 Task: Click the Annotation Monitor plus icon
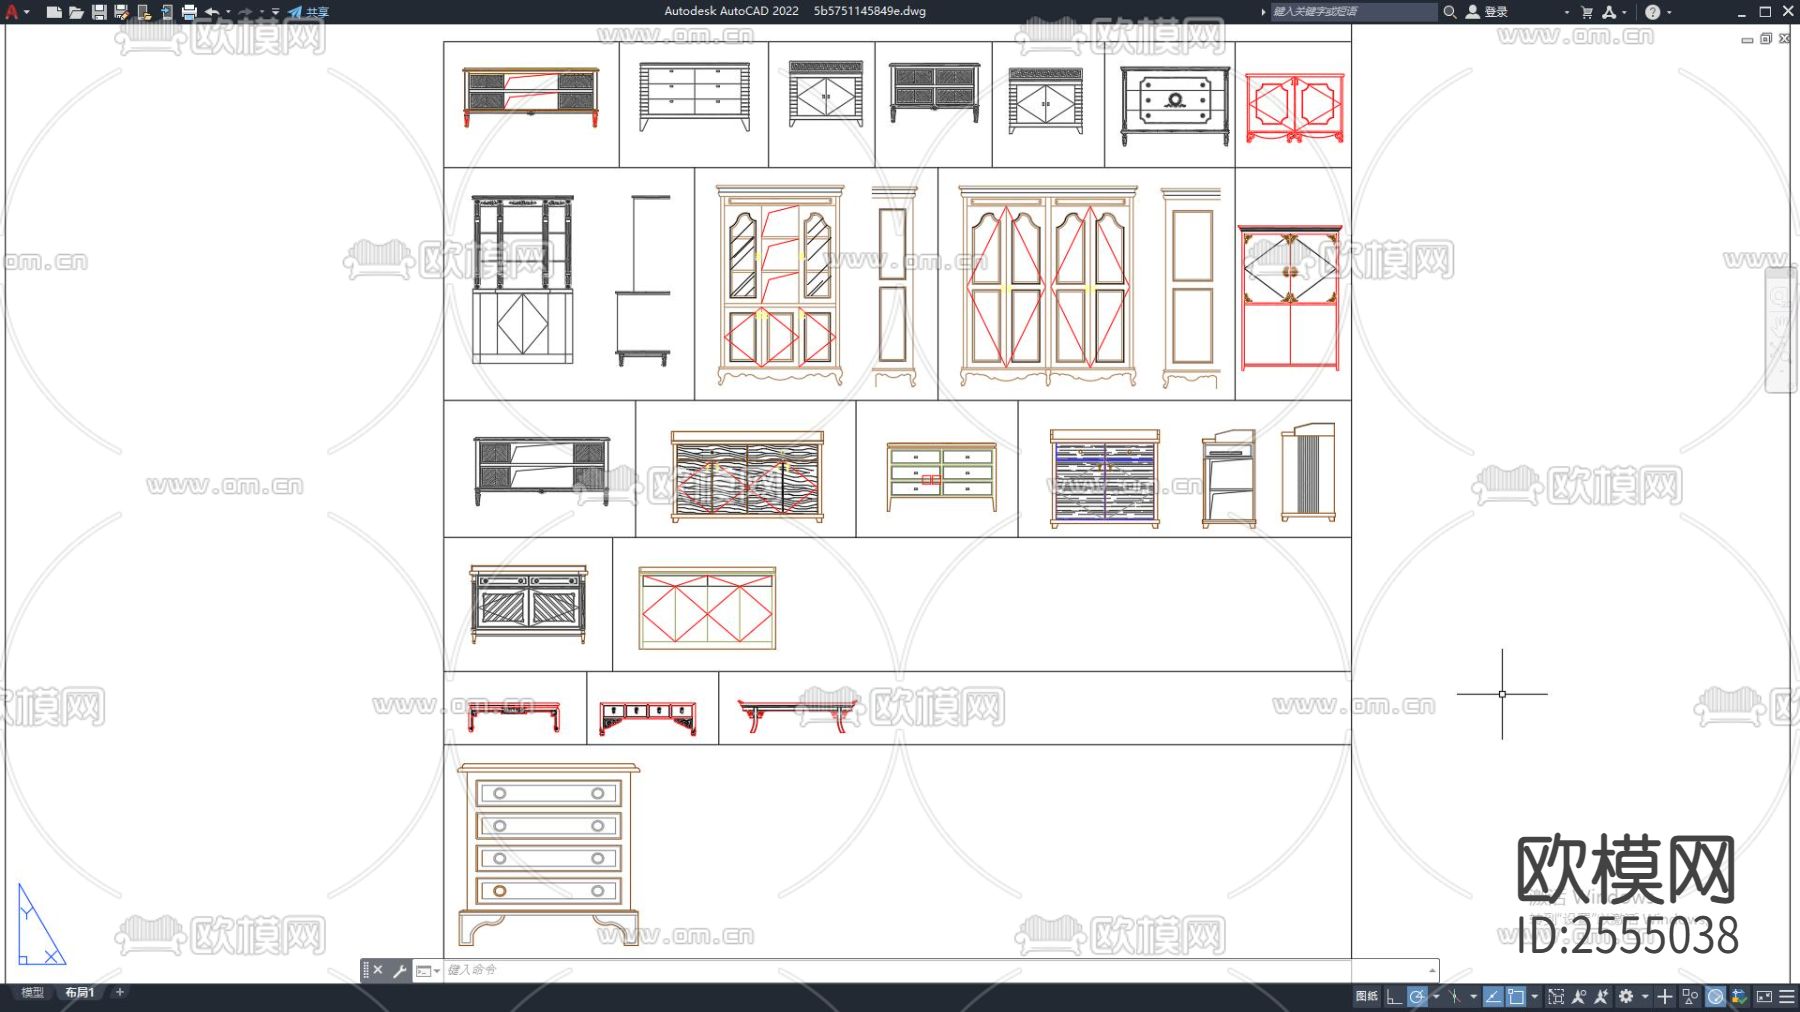coord(1665,996)
